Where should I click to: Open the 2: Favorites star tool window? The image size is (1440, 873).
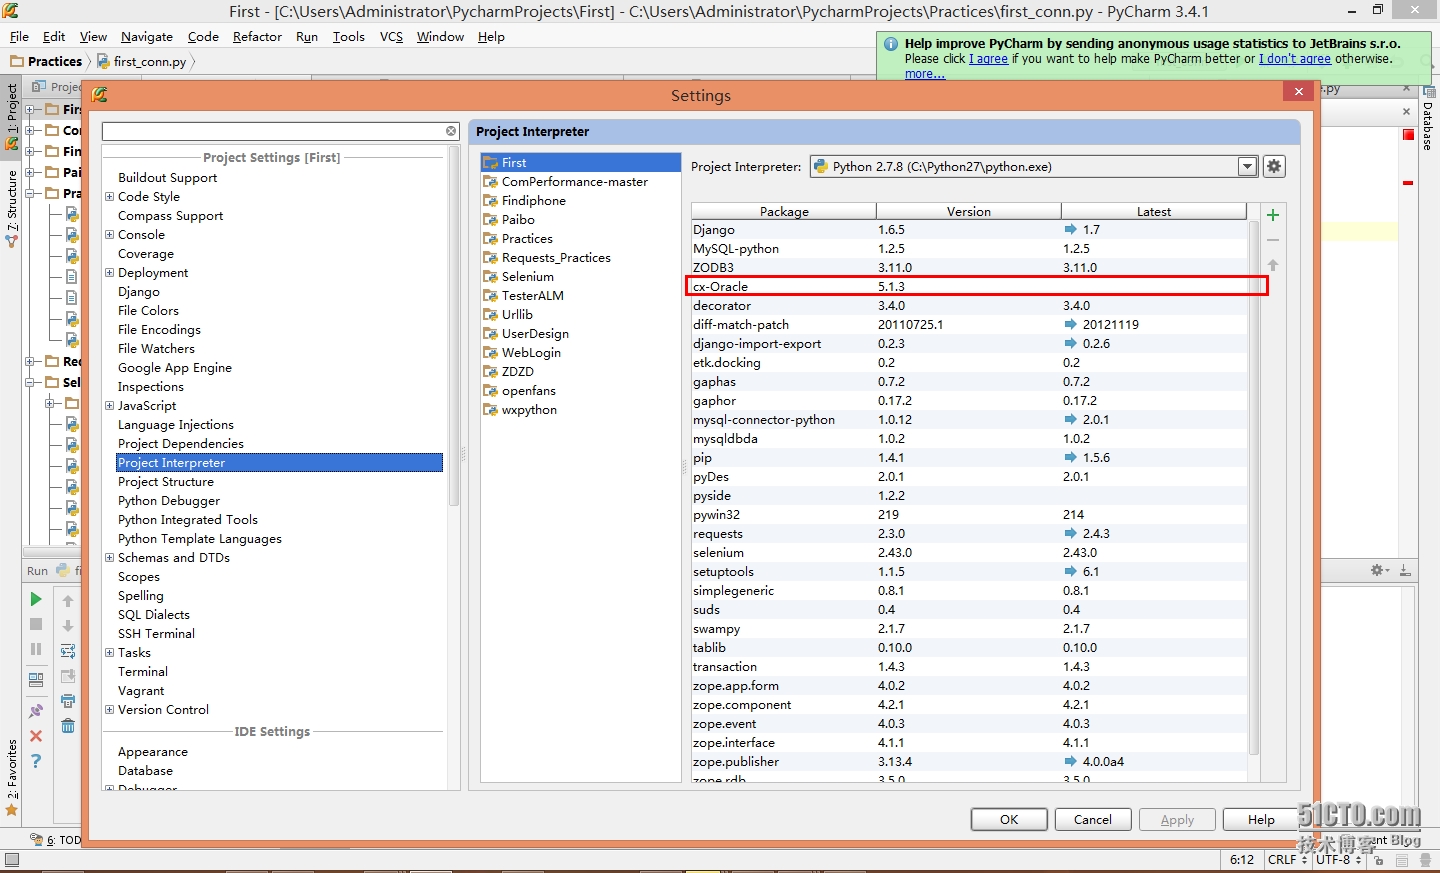coord(12,778)
